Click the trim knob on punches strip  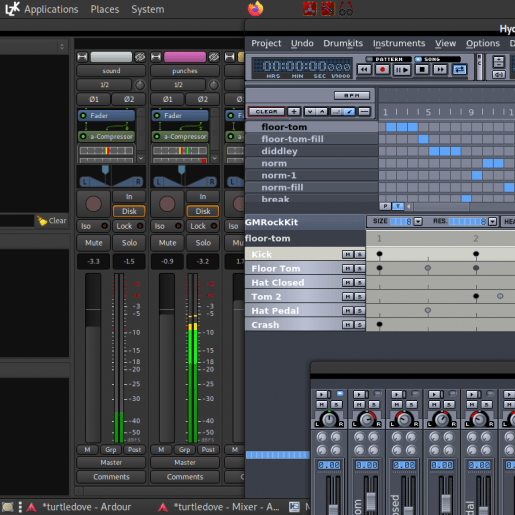214,85
